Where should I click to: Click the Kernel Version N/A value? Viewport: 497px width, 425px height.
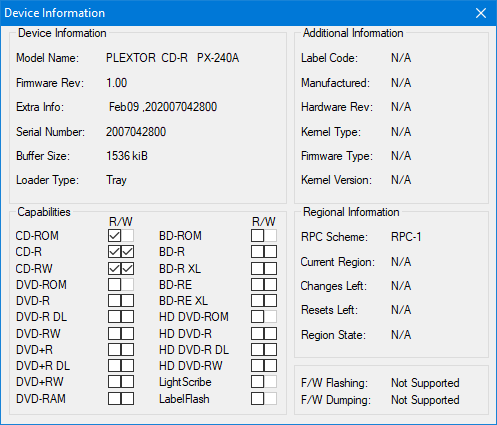(x=401, y=180)
